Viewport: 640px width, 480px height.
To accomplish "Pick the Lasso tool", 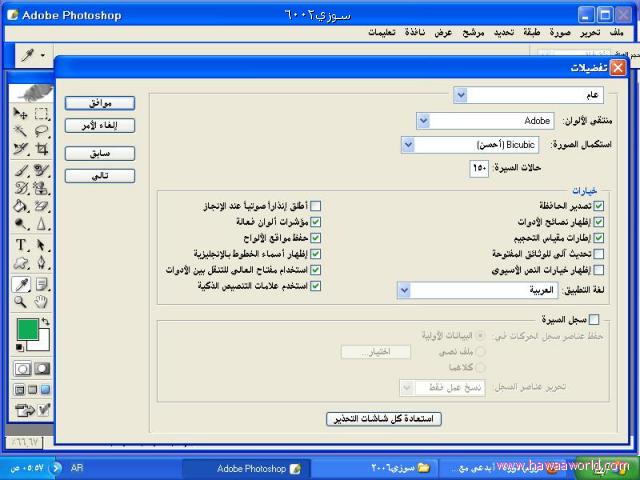I will (x=41, y=131).
